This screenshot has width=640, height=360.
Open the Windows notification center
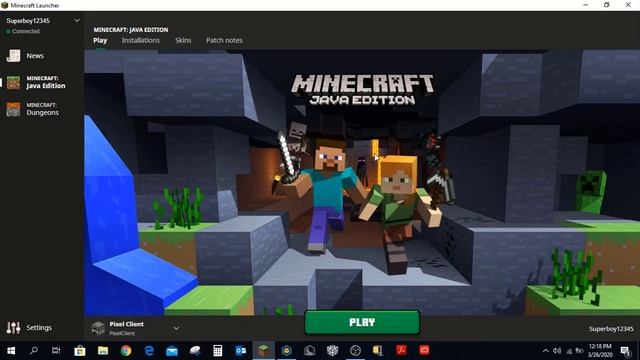pyautogui.click(x=625, y=351)
